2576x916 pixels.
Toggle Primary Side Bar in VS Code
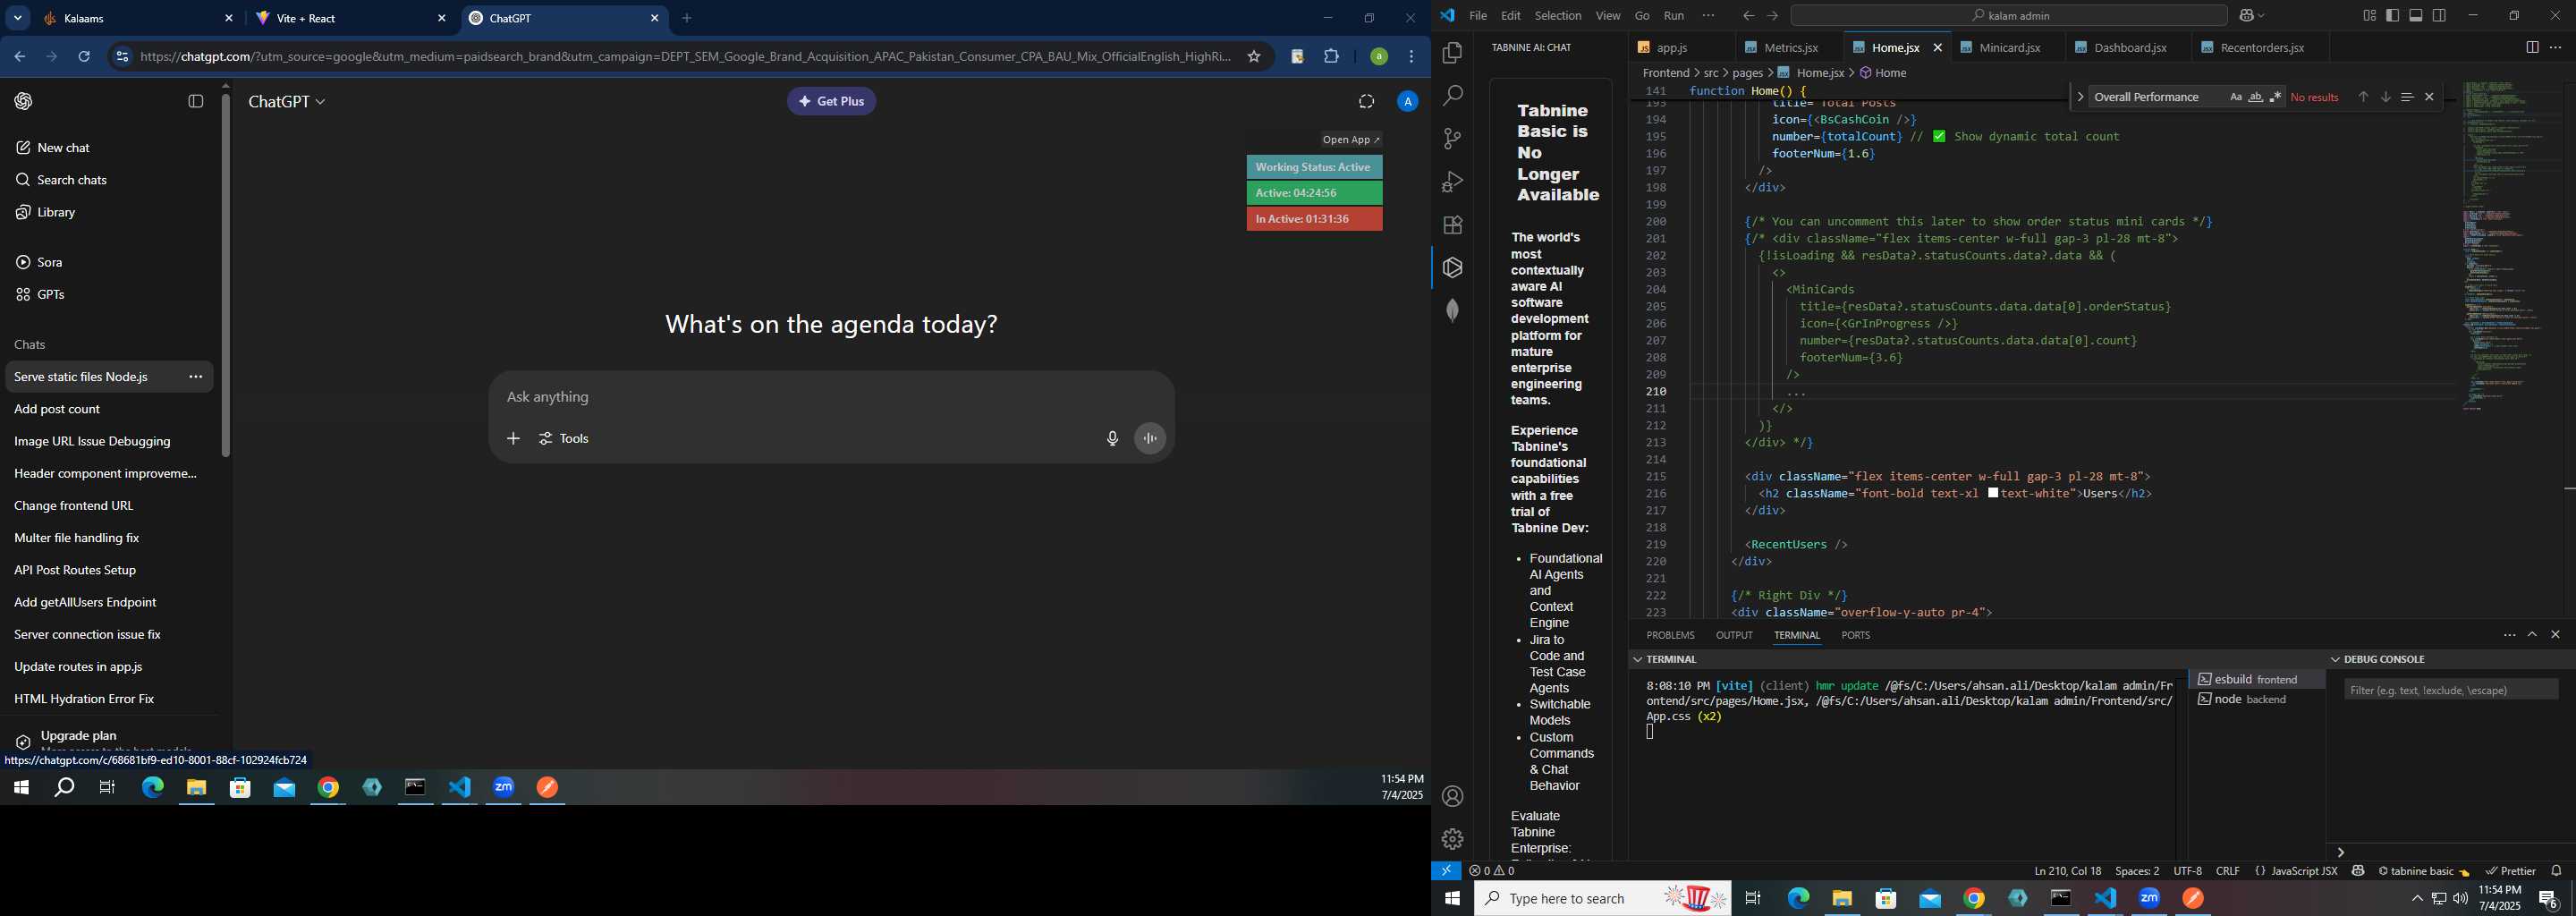pyautogui.click(x=2392, y=15)
